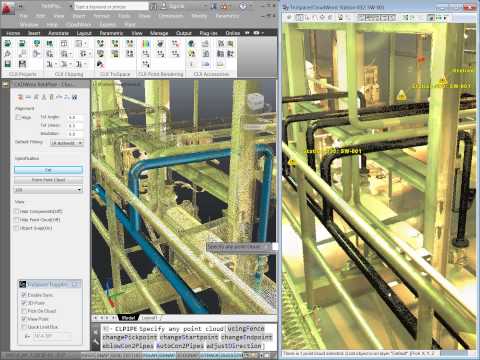Click the first icon in CLR TruSpace panel

(100, 44)
